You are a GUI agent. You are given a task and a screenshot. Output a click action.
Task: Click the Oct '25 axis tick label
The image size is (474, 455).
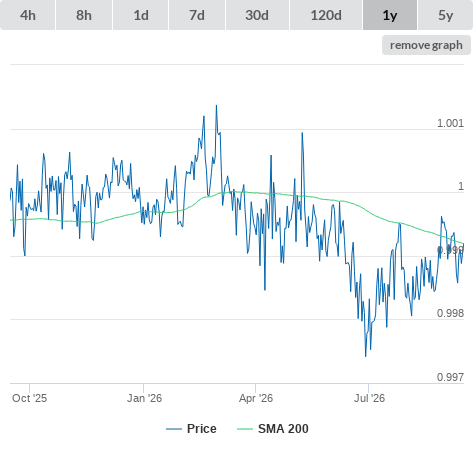[29, 398]
